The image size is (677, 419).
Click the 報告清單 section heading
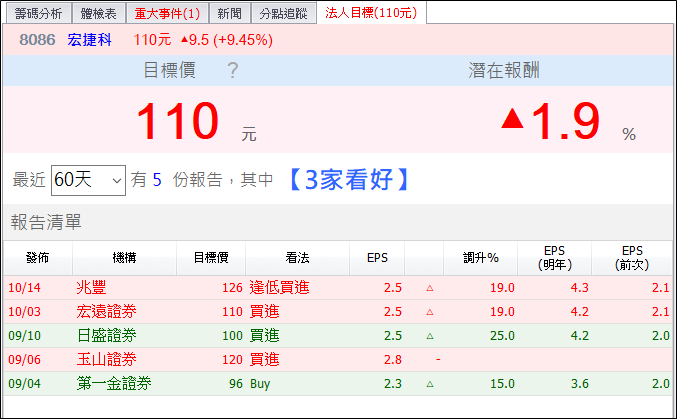click(x=46, y=222)
